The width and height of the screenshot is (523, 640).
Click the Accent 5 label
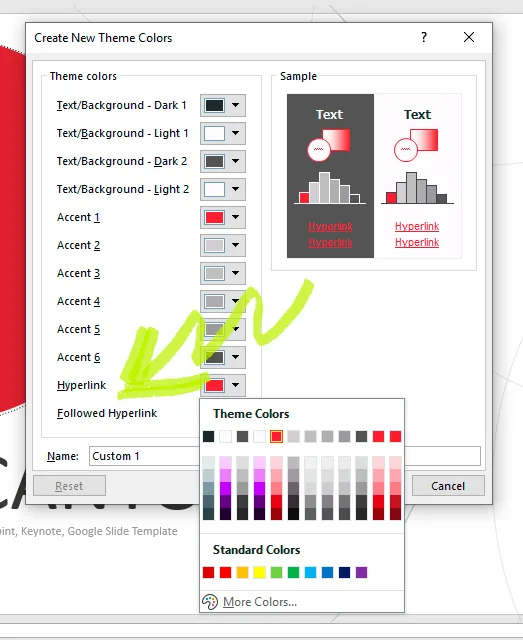click(x=78, y=329)
